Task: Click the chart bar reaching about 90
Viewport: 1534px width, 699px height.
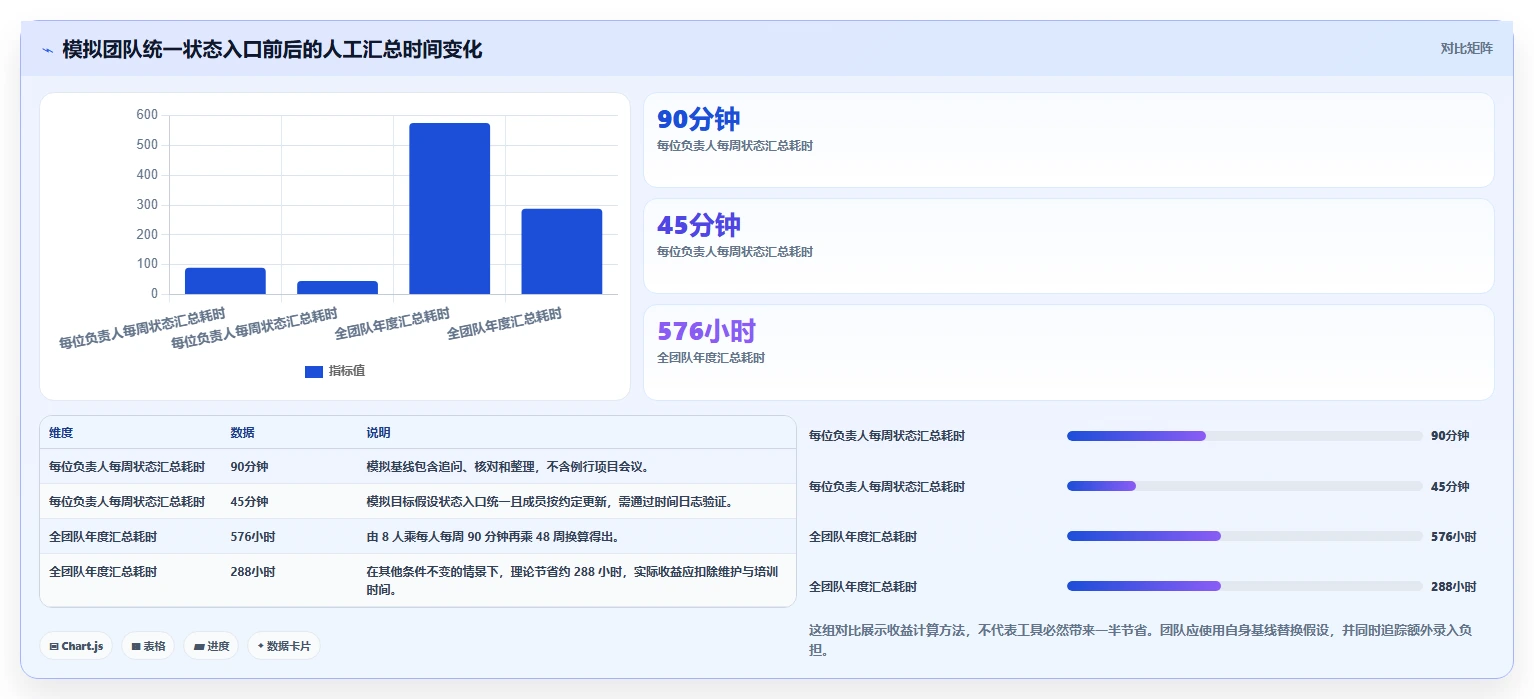Action: 225,281
